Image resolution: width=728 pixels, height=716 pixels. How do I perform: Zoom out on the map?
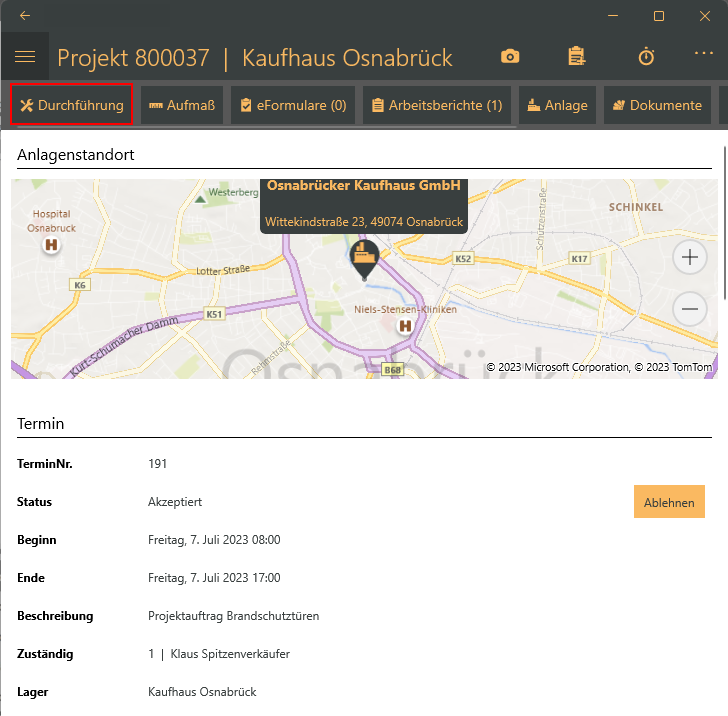[x=690, y=309]
